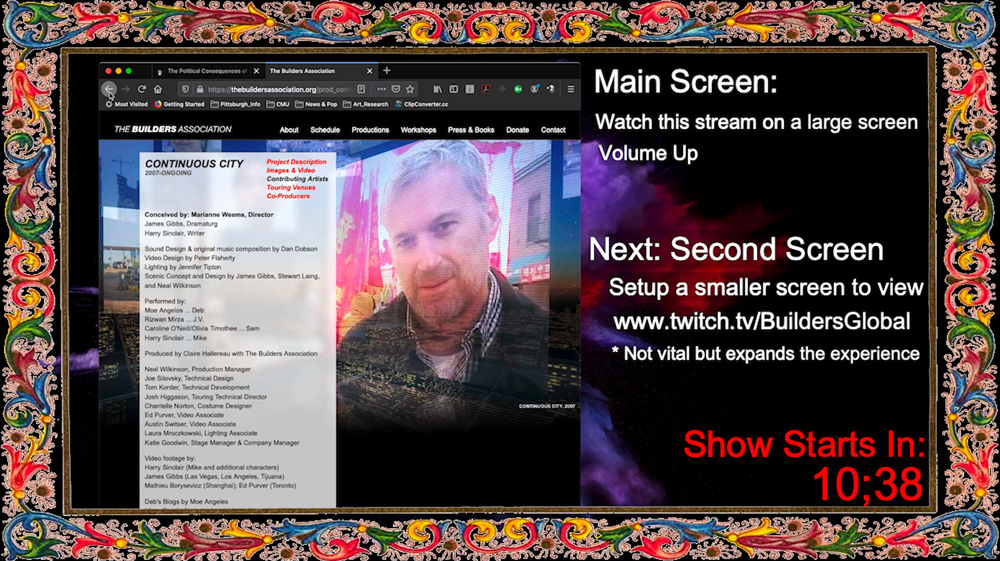1000x561 pixels.
Task: Open the Library icon in toolbar
Action: (x=438, y=89)
